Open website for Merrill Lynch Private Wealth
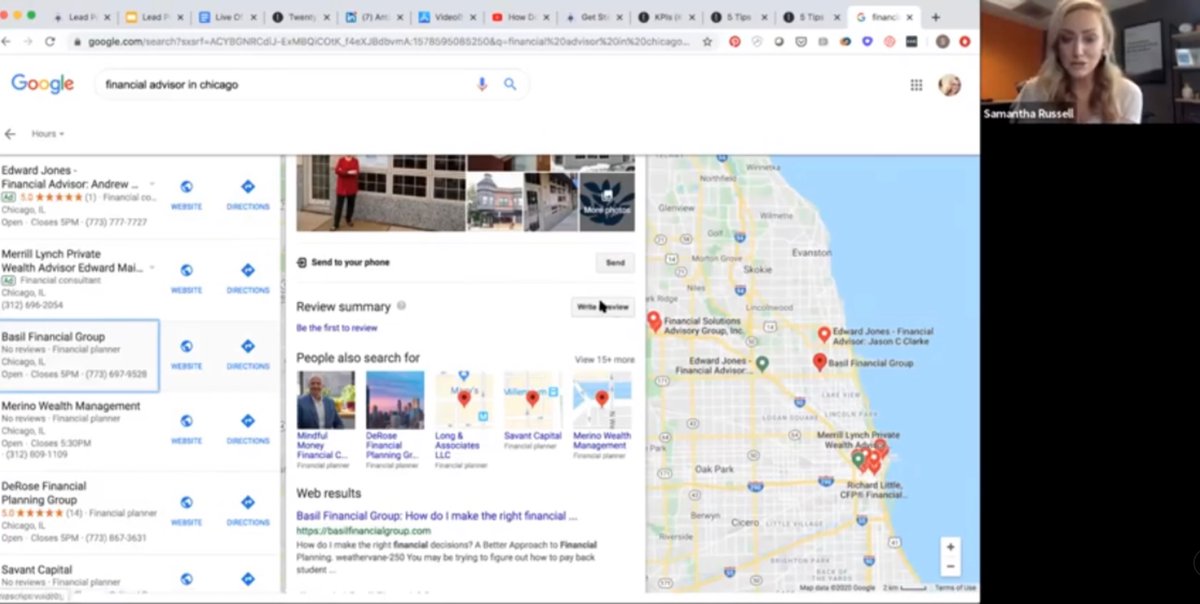The height and width of the screenshot is (604, 1200). tap(186, 277)
